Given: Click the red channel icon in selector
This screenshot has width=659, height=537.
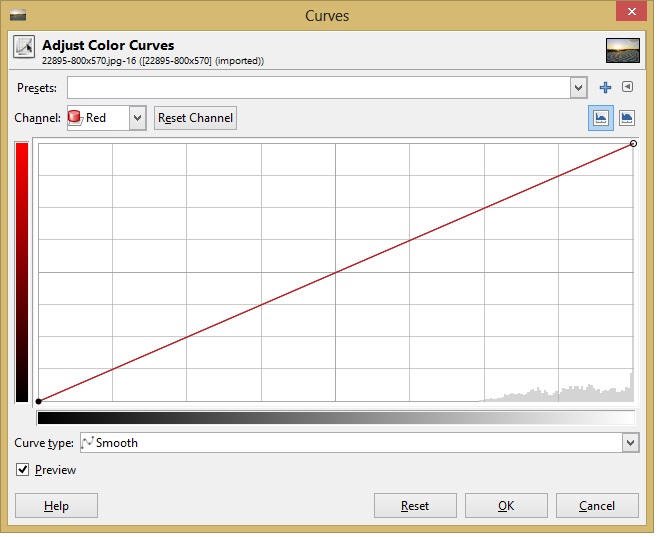Looking at the screenshot, I should click(x=75, y=118).
